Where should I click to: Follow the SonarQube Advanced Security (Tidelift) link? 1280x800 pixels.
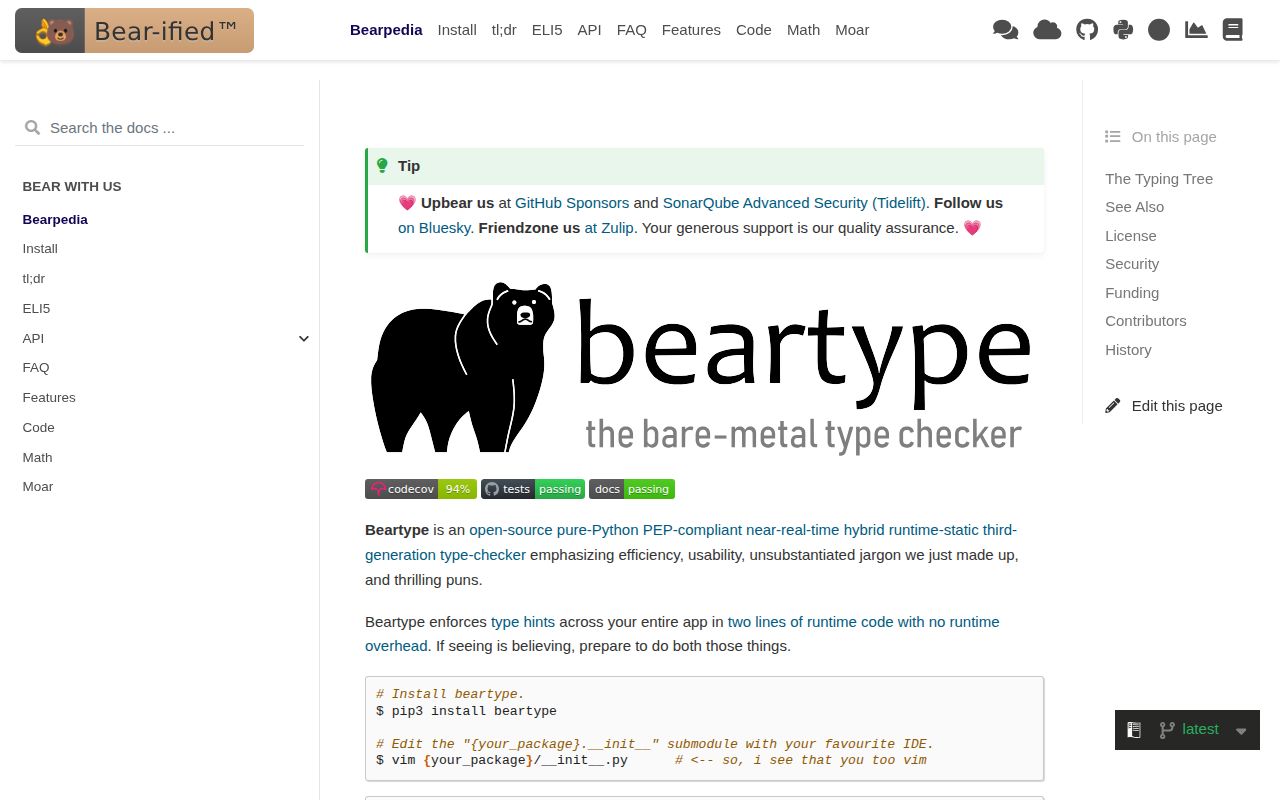(x=794, y=203)
